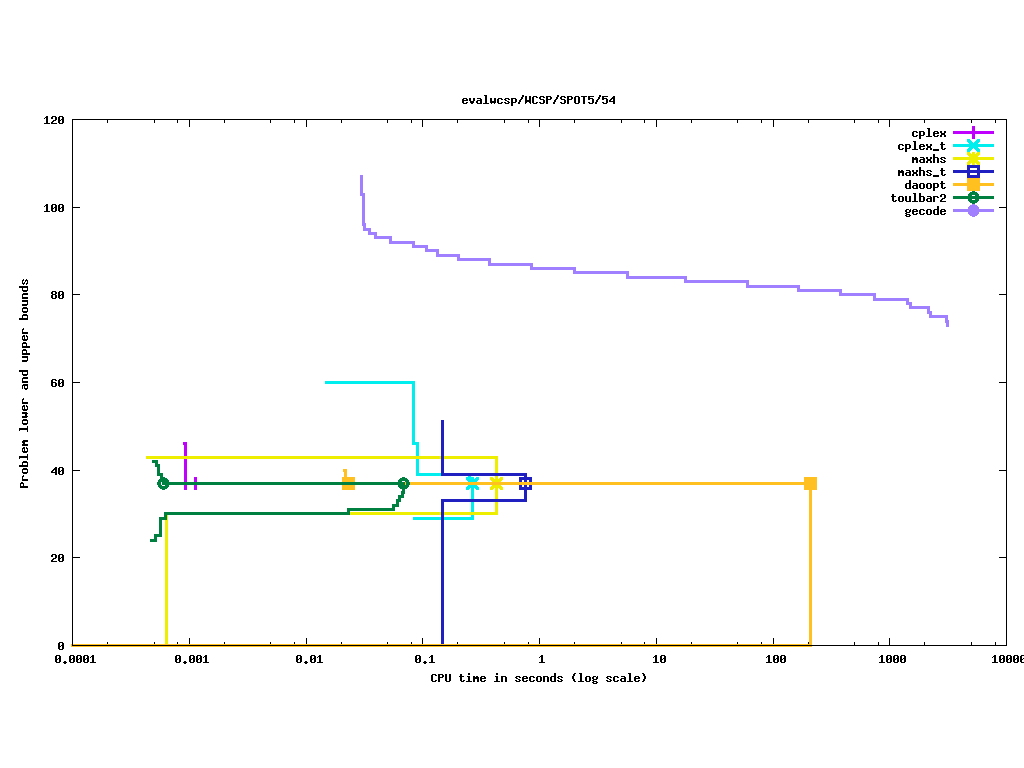Click the cplex_t cyan cross on plot
The height and width of the screenshot is (768, 1024).
point(472,483)
